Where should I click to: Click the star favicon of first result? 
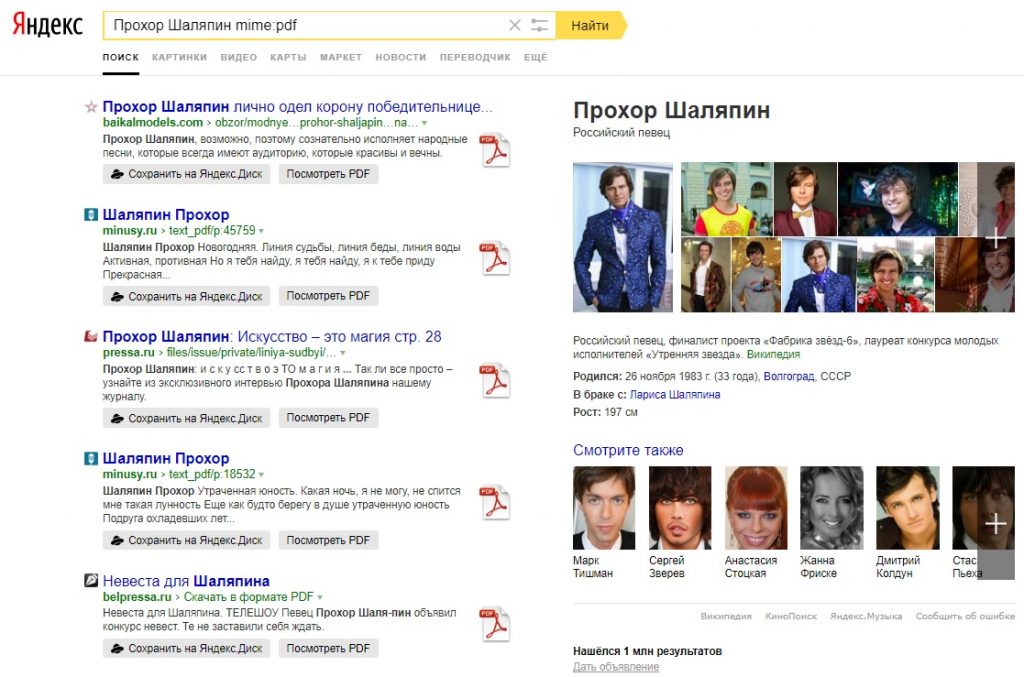click(x=91, y=107)
